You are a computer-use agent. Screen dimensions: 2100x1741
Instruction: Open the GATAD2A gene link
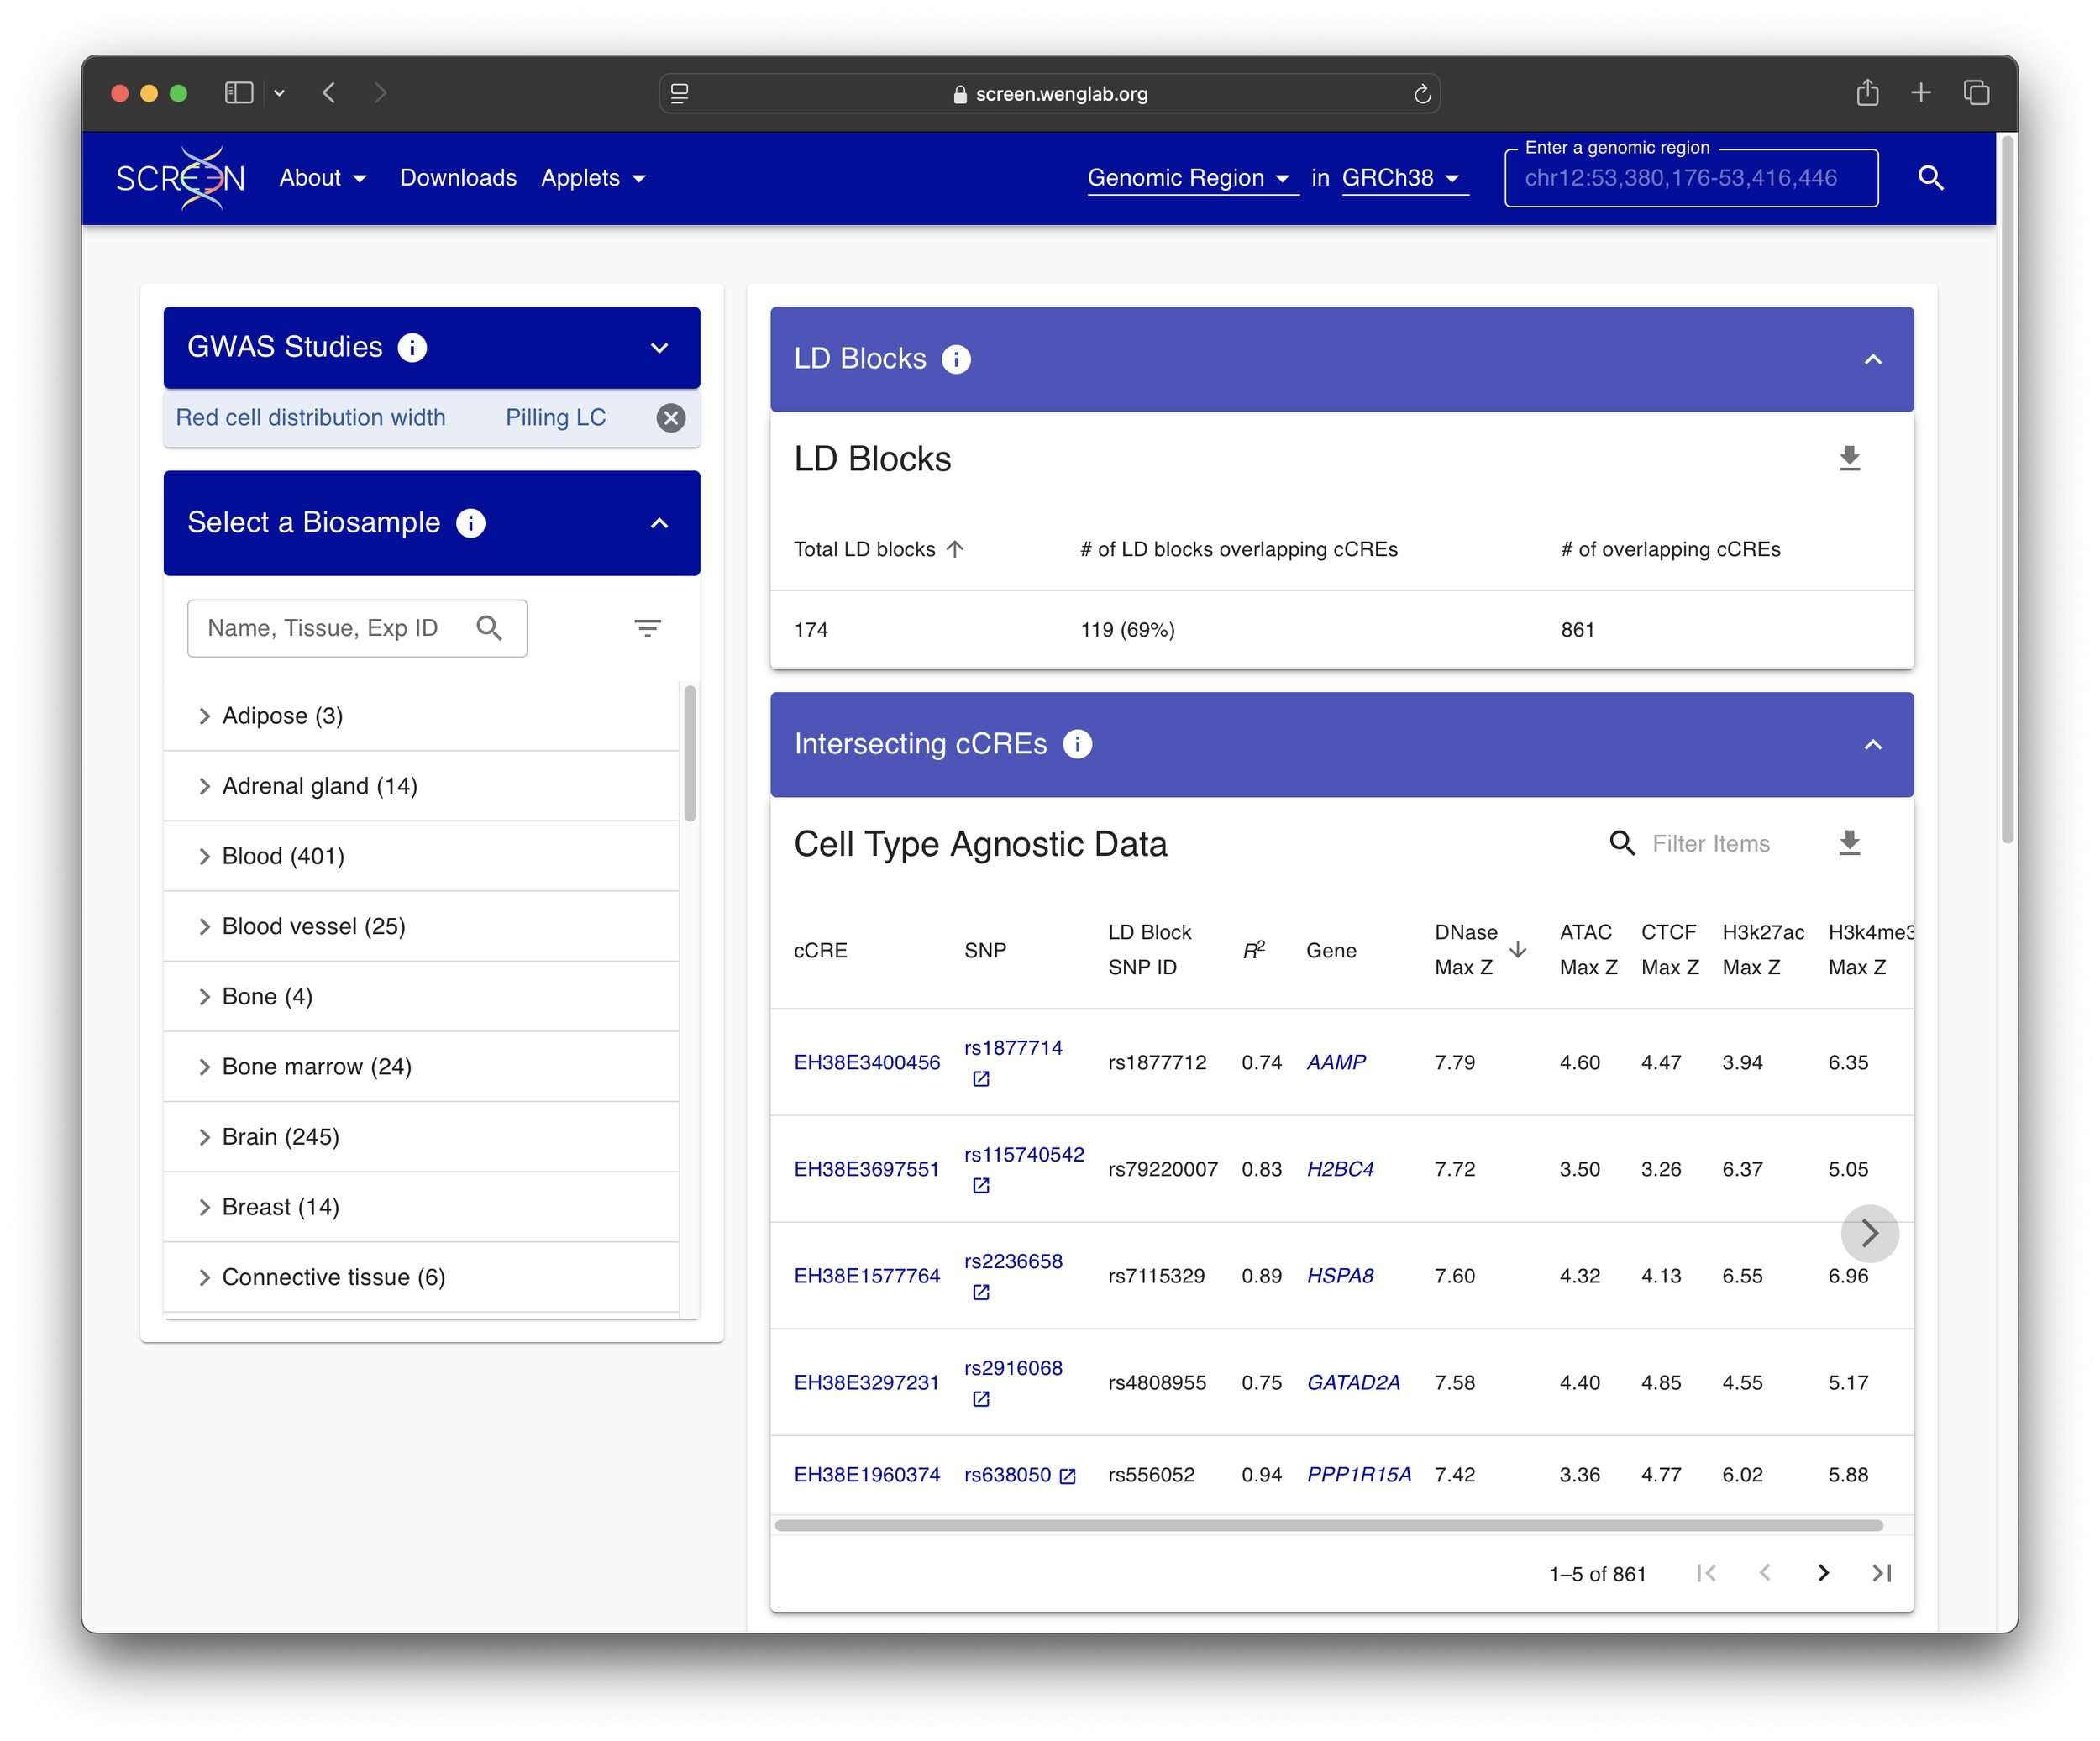(x=1353, y=1383)
